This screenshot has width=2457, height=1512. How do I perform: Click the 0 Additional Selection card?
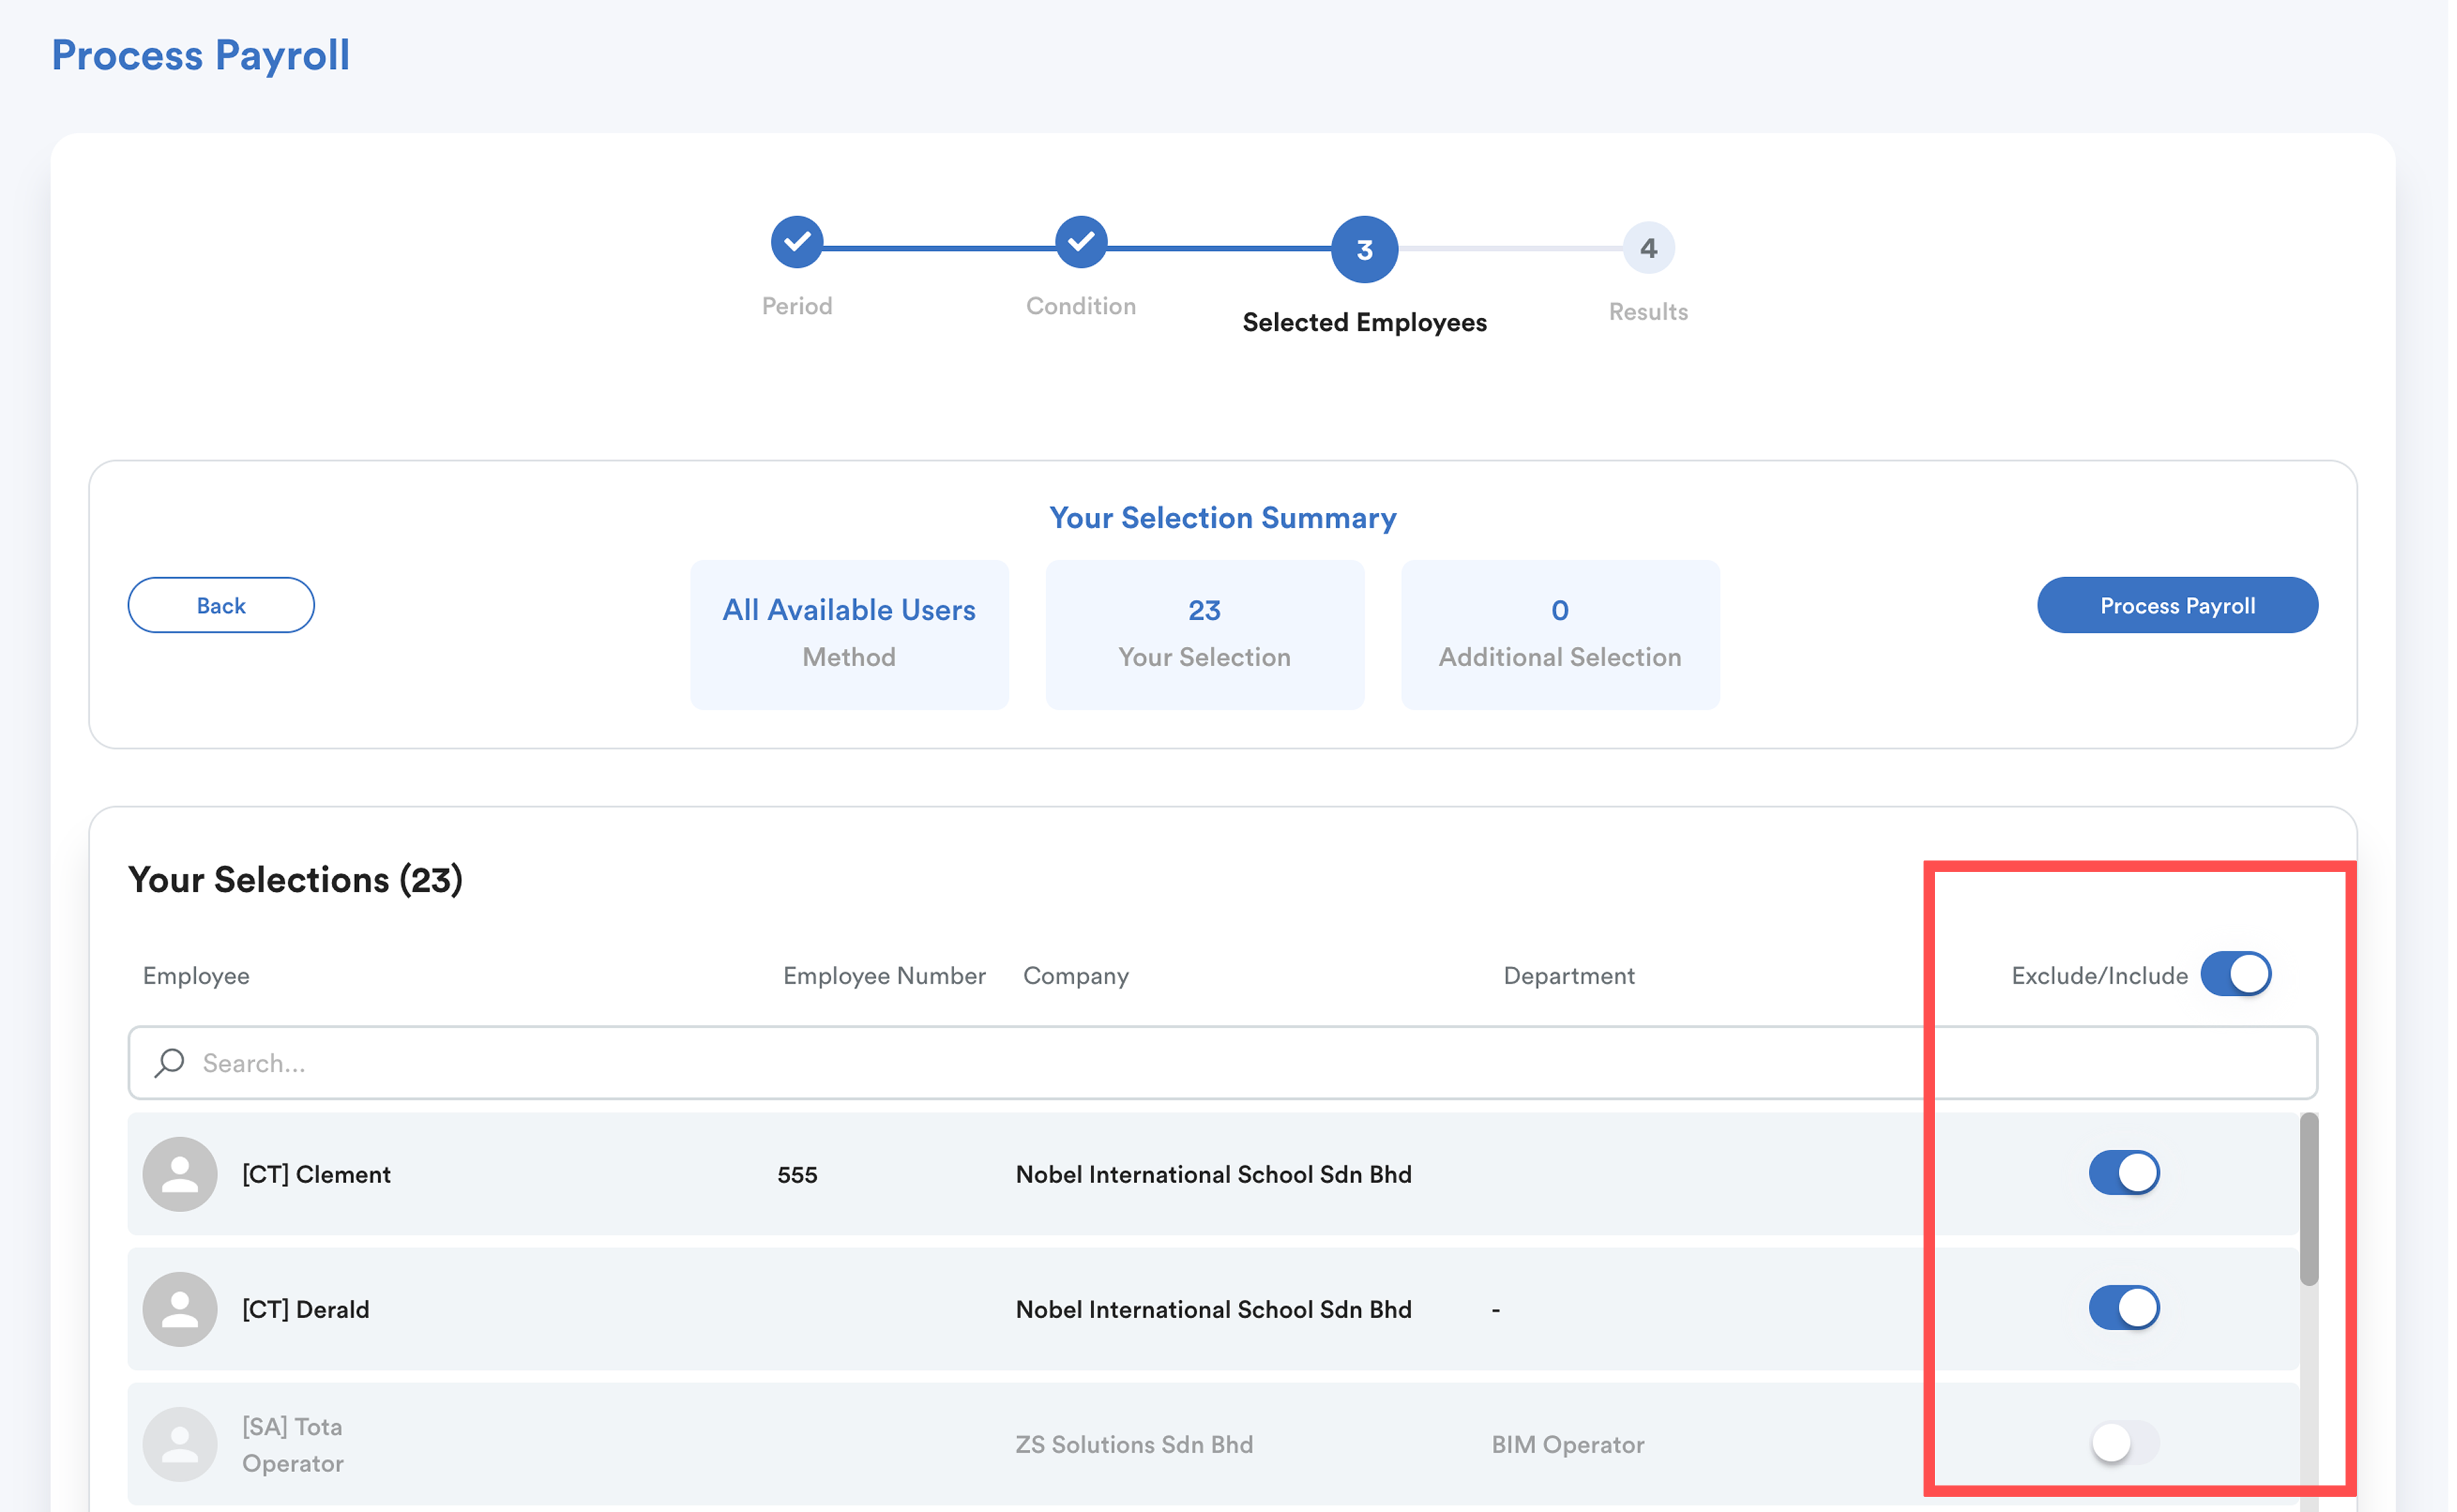coord(1559,634)
